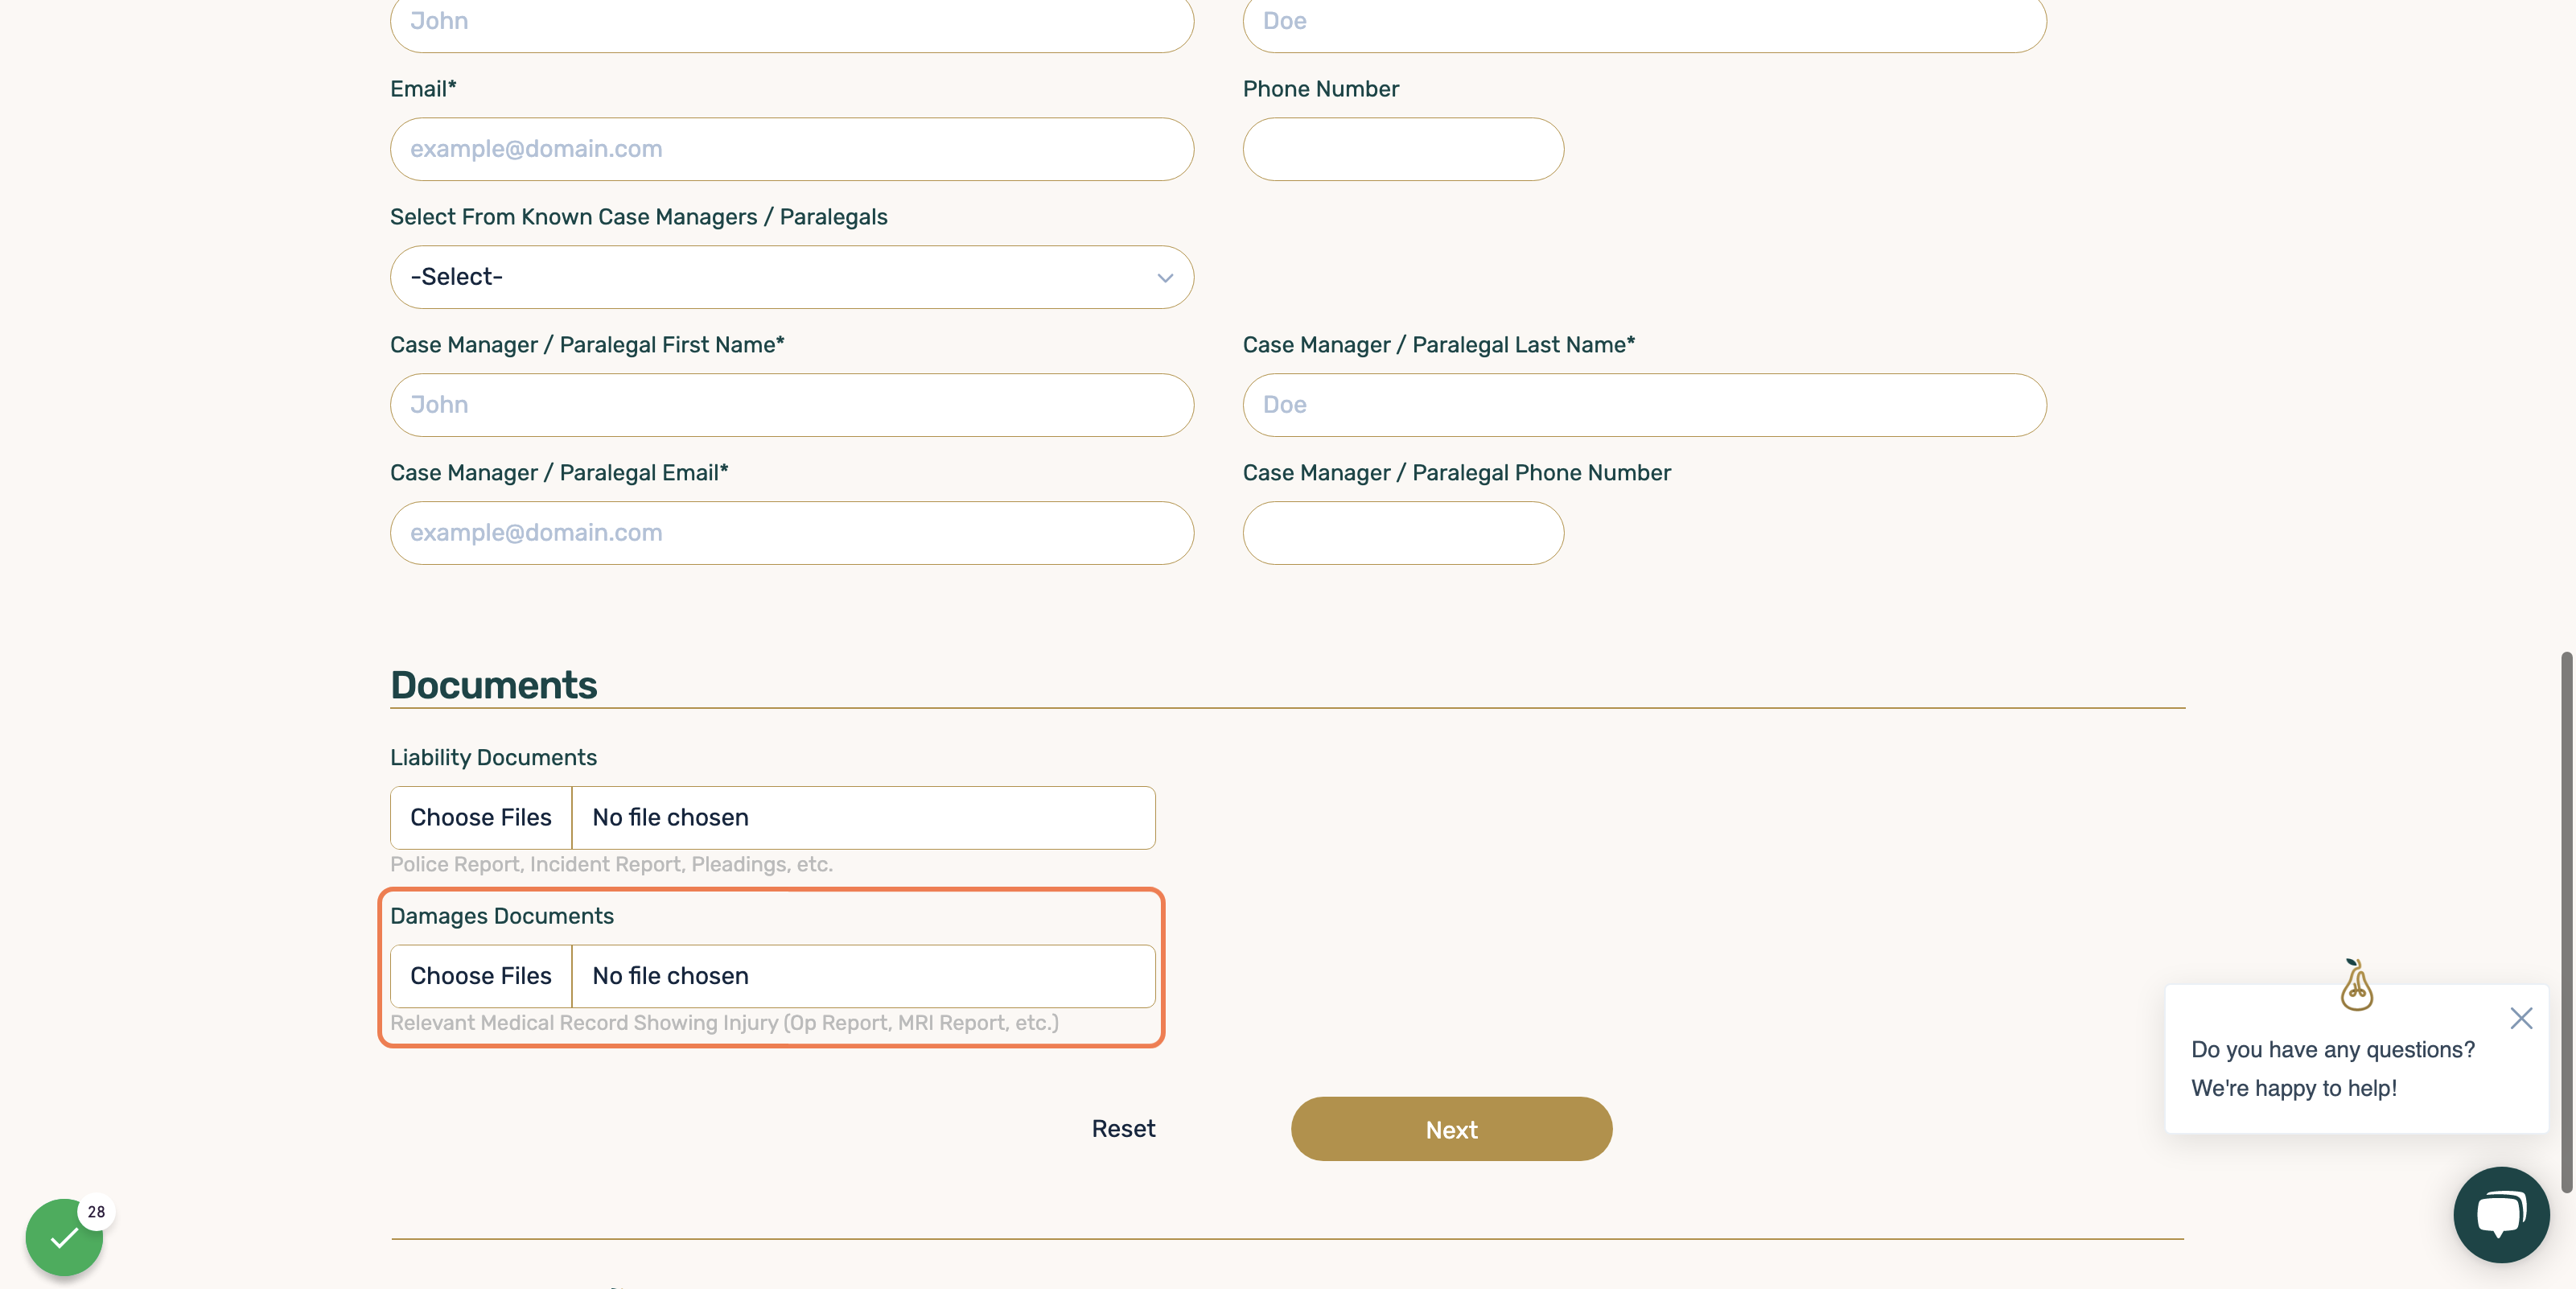Close the questions help popup

[2521, 1018]
